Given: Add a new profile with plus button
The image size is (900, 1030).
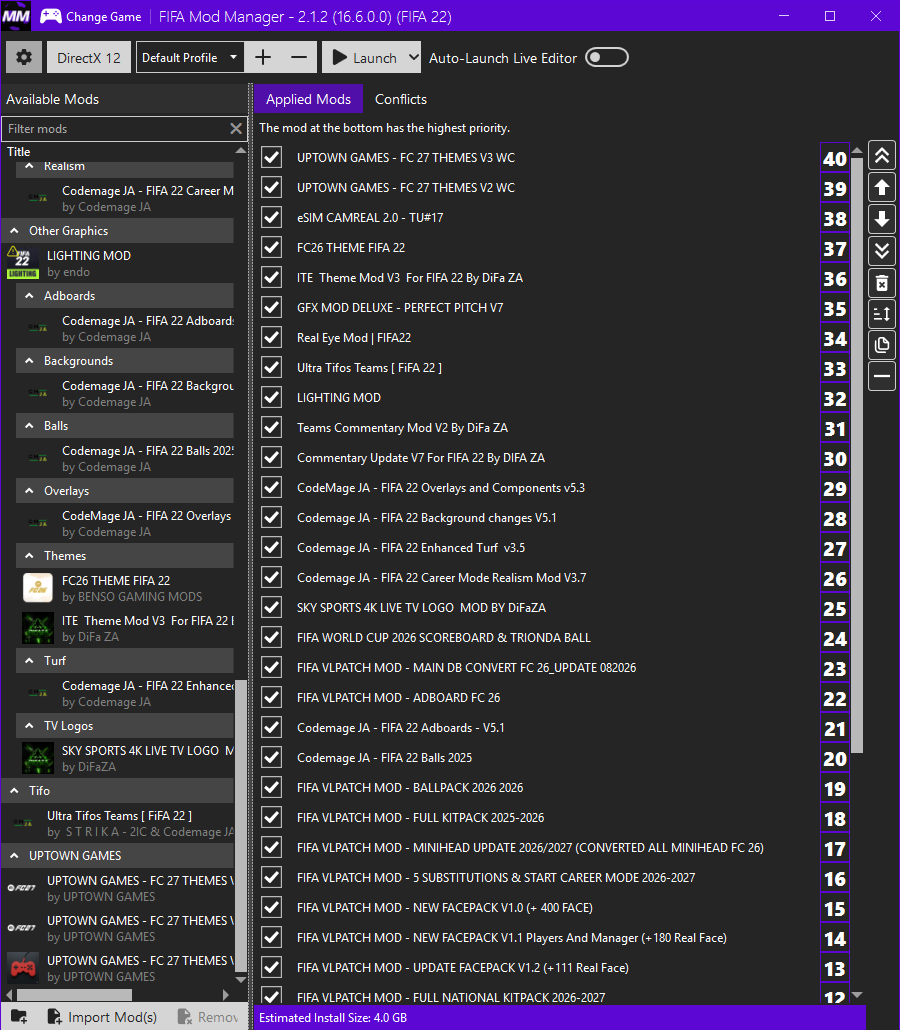Looking at the screenshot, I should (263, 58).
